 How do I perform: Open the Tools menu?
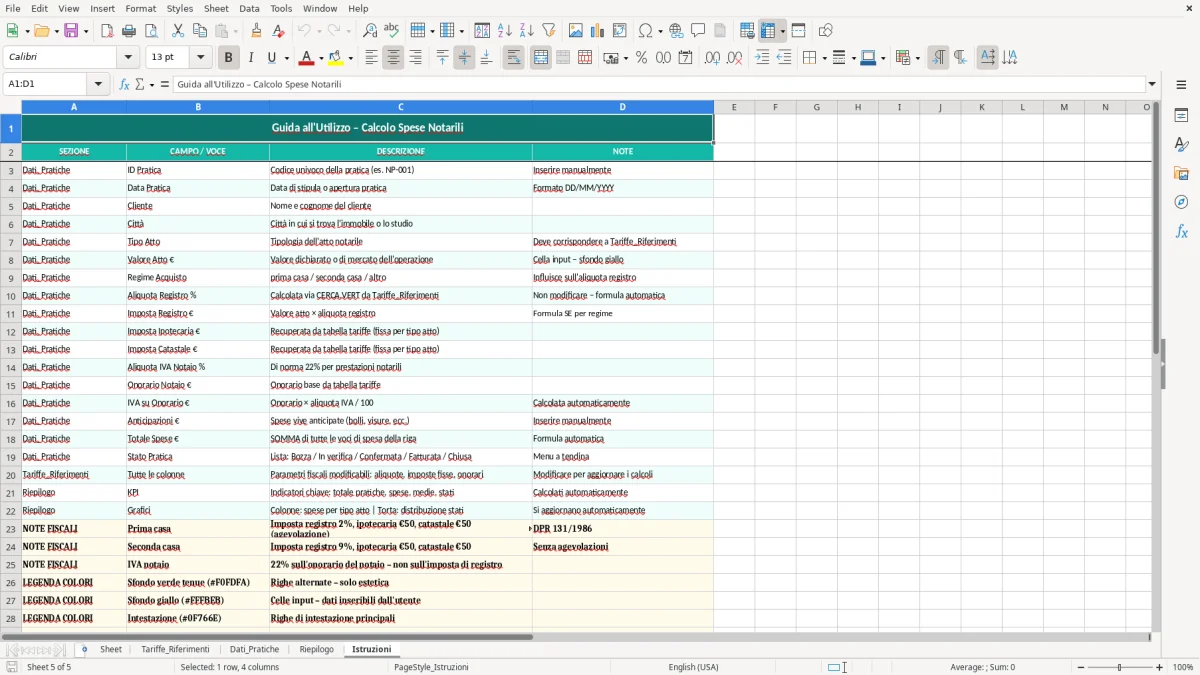[281, 8]
